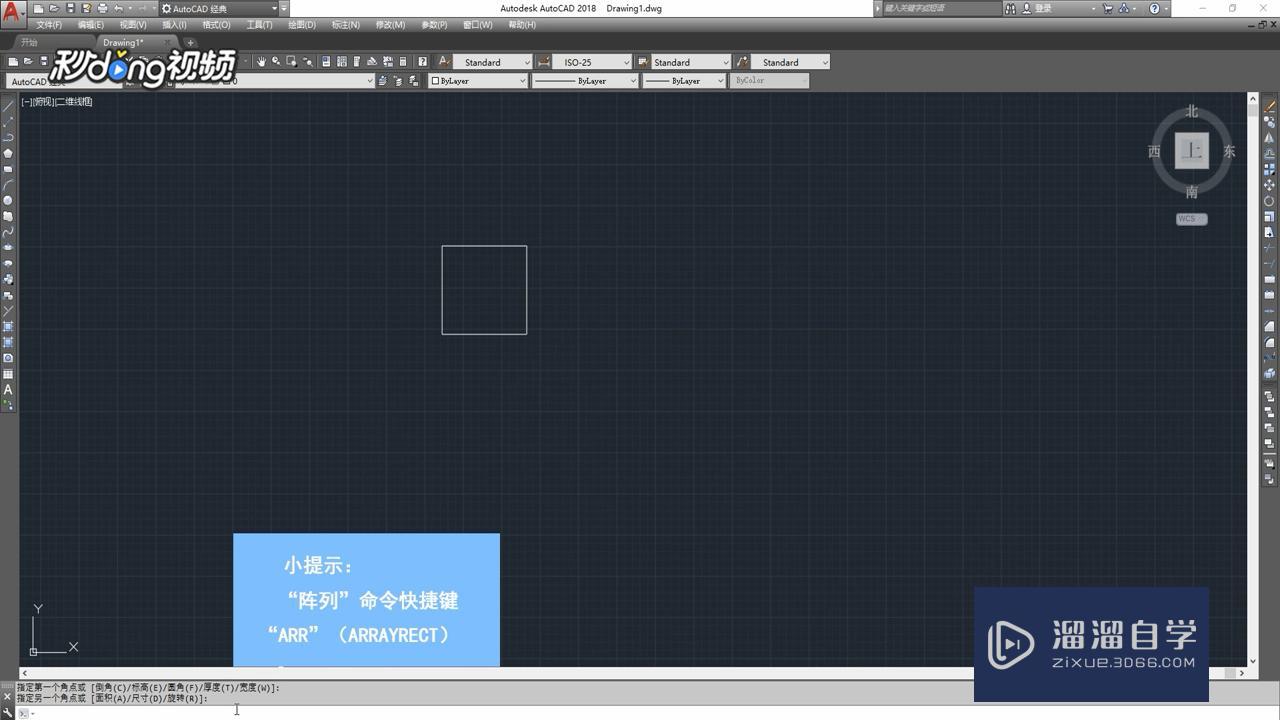Open the DesignCenter icon
Image resolution: width=1280 pixels, height=720 pixels.
(x=342, y=62)
